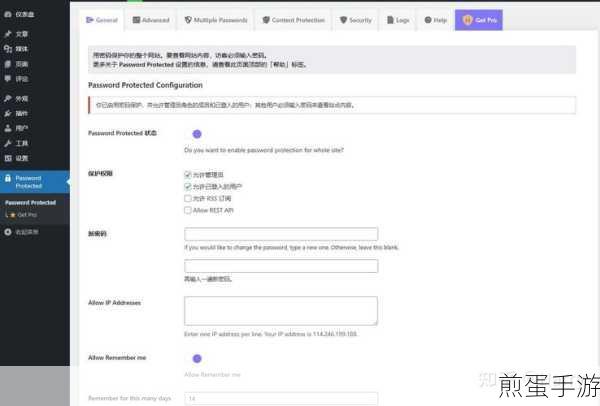Open the Dashboard (仪表盘) sidebar item
Image resolution: width=600 pixels, height=406 pixels.
(x=19, y=15)
